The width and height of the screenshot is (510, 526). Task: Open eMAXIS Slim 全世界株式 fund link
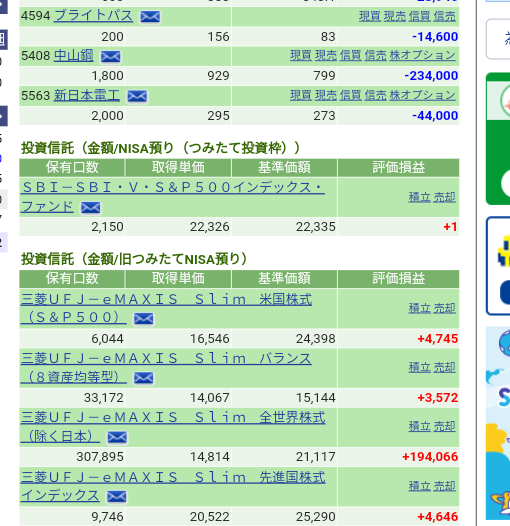[x=173, y=427]
